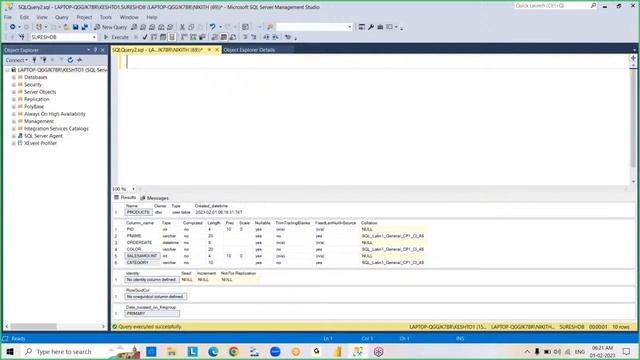Click the Display Estimated Execution Plan icon
The image size is (640, 360).
(x=154, y=37)
